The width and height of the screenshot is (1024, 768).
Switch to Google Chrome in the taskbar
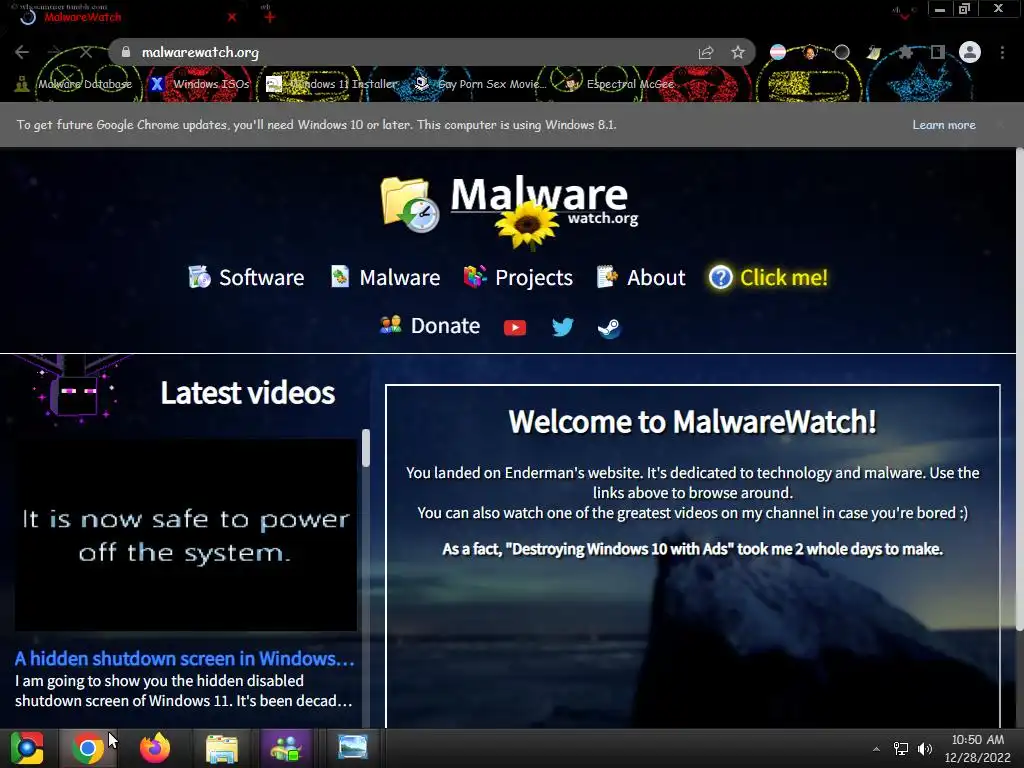(x=88, y=748)
